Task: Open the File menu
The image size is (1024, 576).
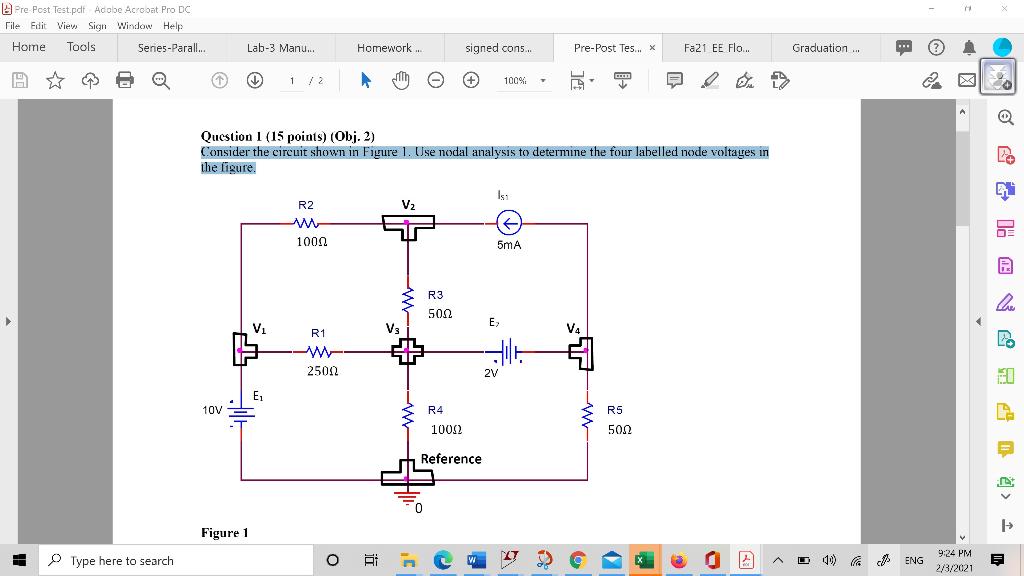Action: click(12, 25)
